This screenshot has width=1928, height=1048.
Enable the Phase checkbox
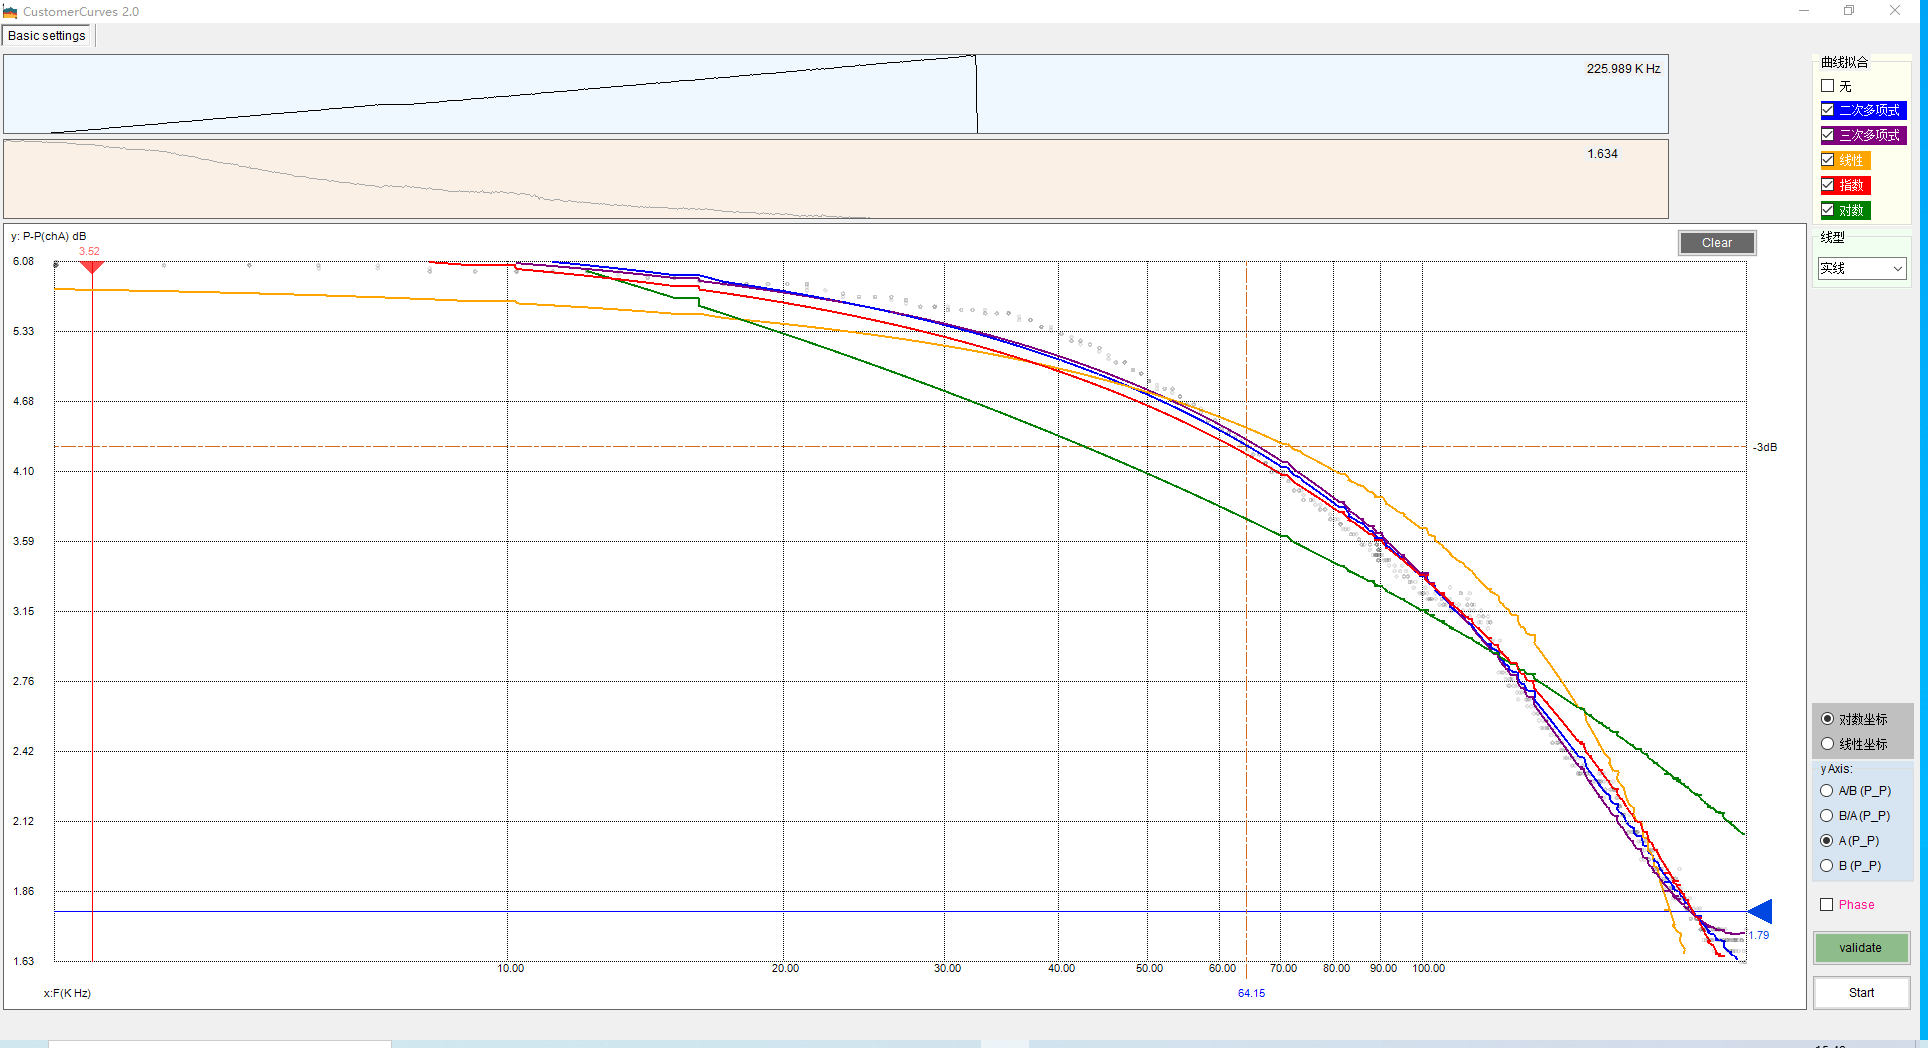[x=1827, y=905]
